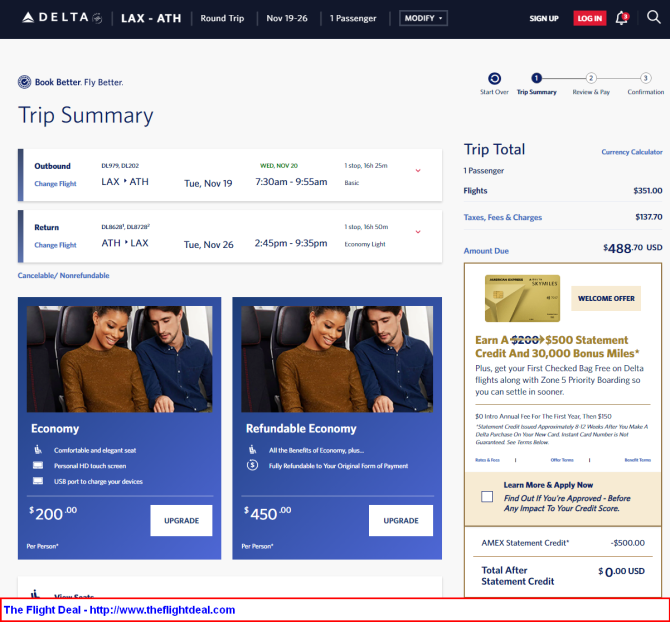
Task: Check the Learn More & Apply Now checkbox
Action: tap(487, 496)
